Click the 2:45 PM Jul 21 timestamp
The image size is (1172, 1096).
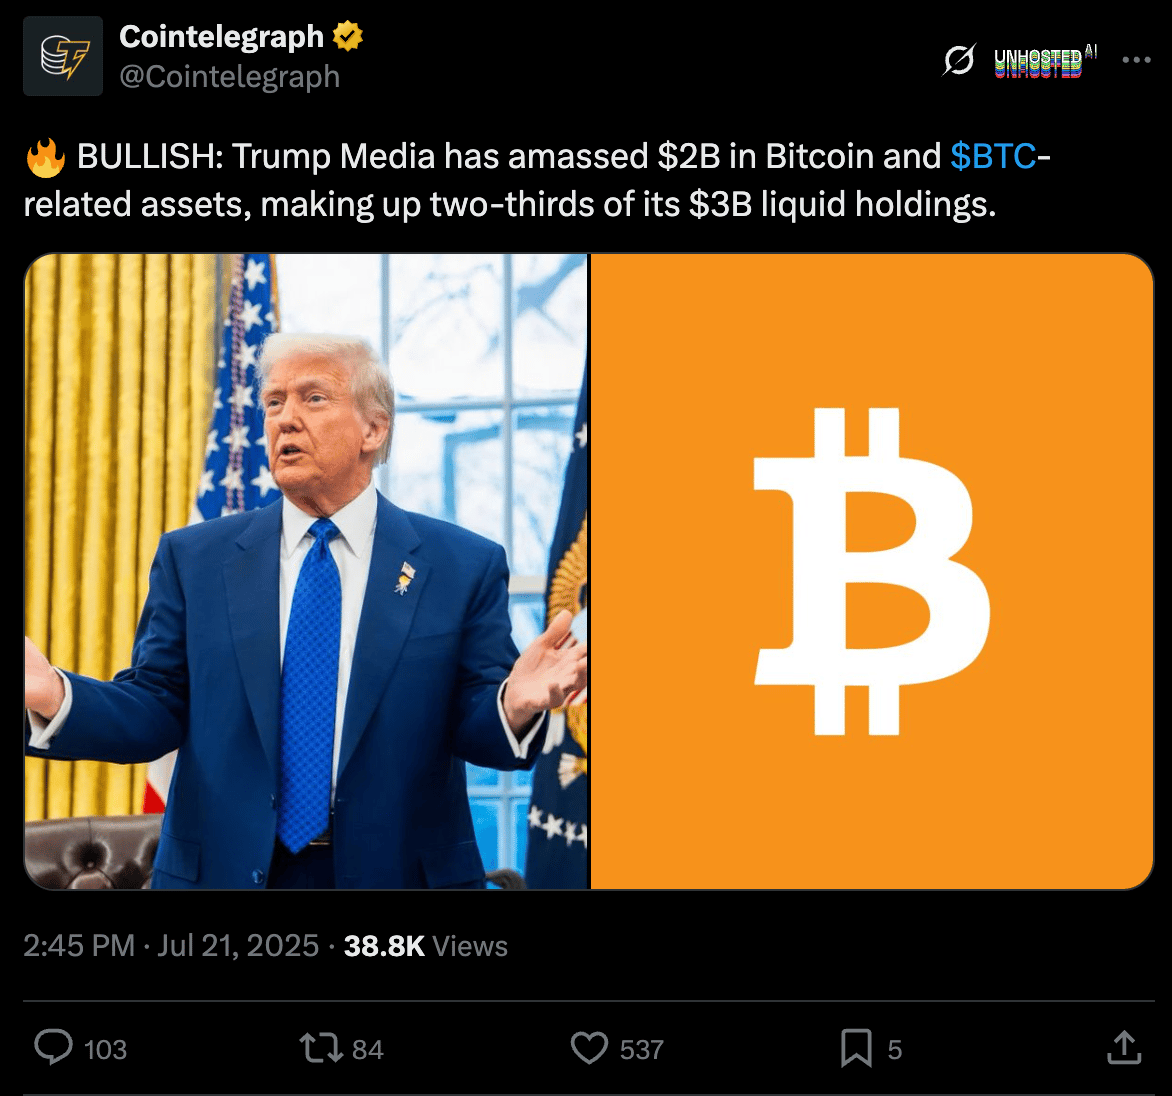pos(171,946)
